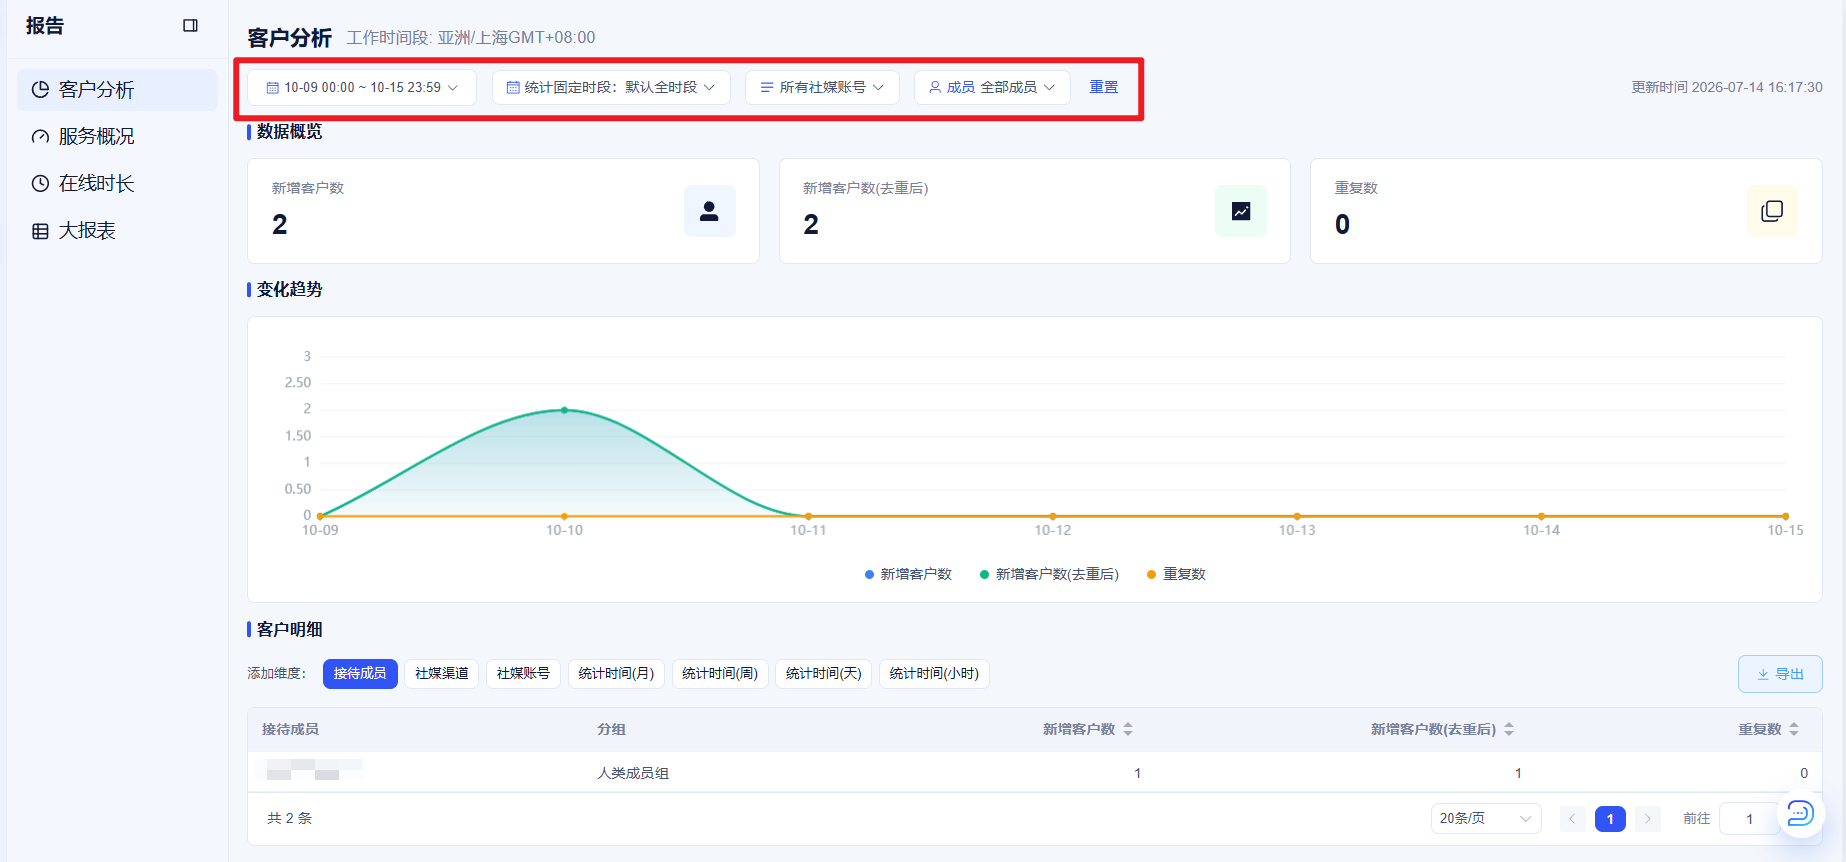Select the 社媒账号 dimension

[x=524, y=674]
